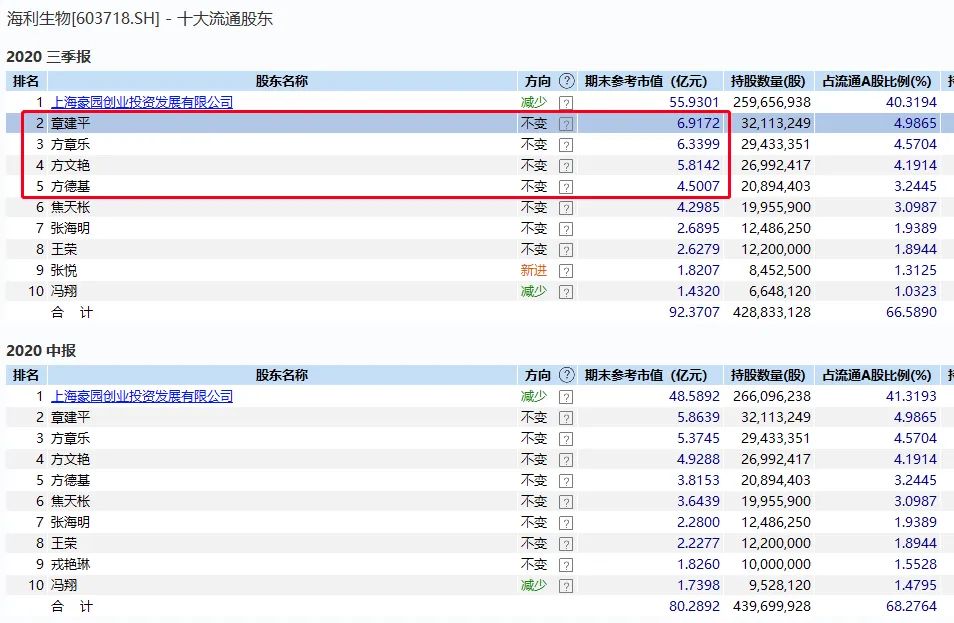954x623 pixels.
Task: Click question mark icon for 焦天彬 in 中报
Action: [x=566, y=502]
